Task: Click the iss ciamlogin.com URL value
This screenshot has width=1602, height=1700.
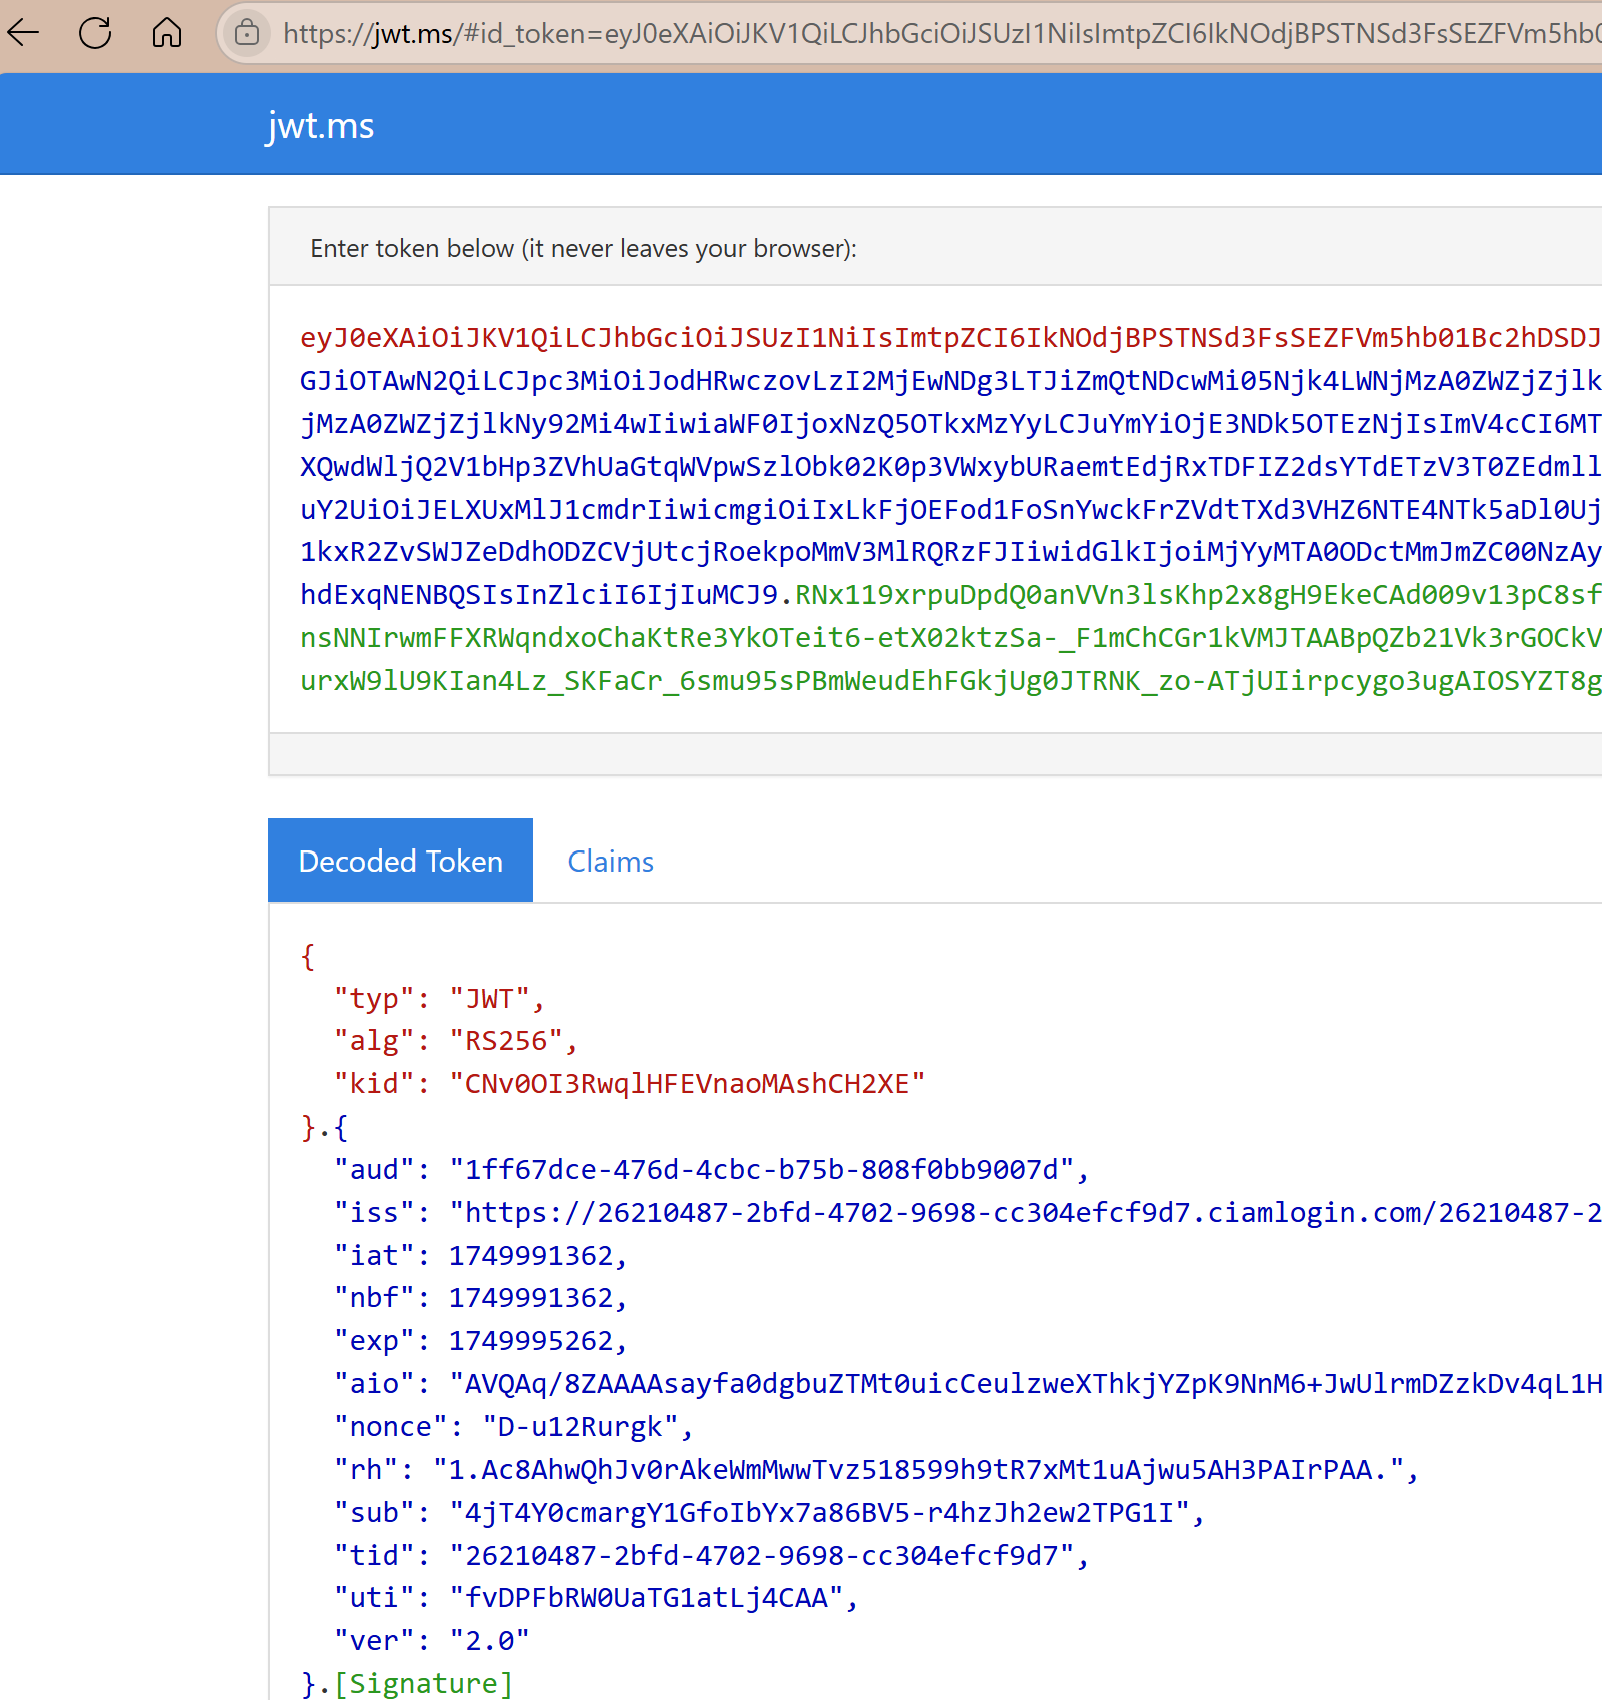Action: pyautogui.click(x=1025, y=1213)
